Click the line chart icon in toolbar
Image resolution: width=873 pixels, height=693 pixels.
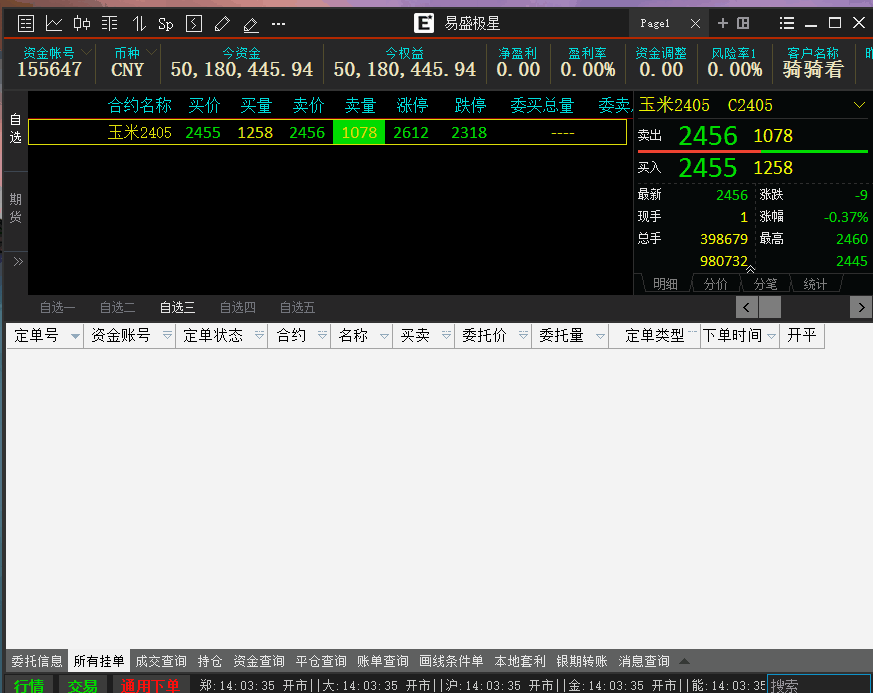[x=54, y=23]
